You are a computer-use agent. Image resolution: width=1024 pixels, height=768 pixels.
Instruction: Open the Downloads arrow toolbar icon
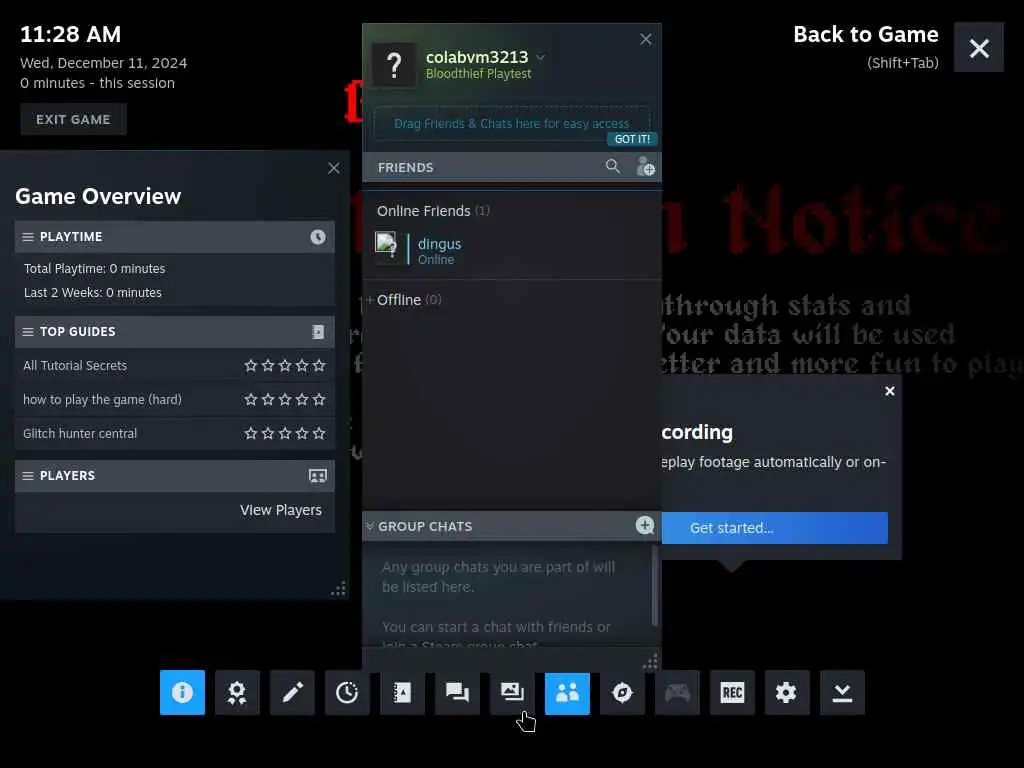[x=842, y=692]
